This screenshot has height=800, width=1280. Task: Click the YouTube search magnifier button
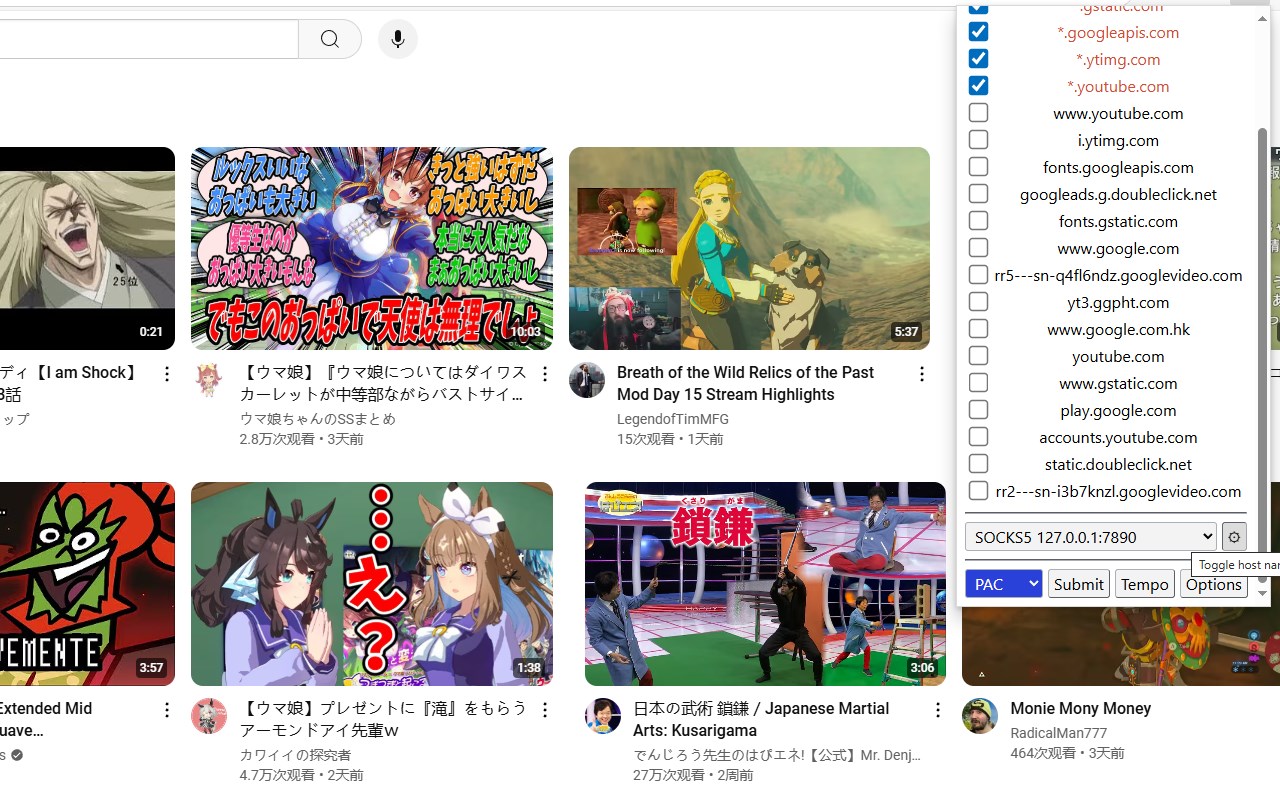tap(330, 39)
